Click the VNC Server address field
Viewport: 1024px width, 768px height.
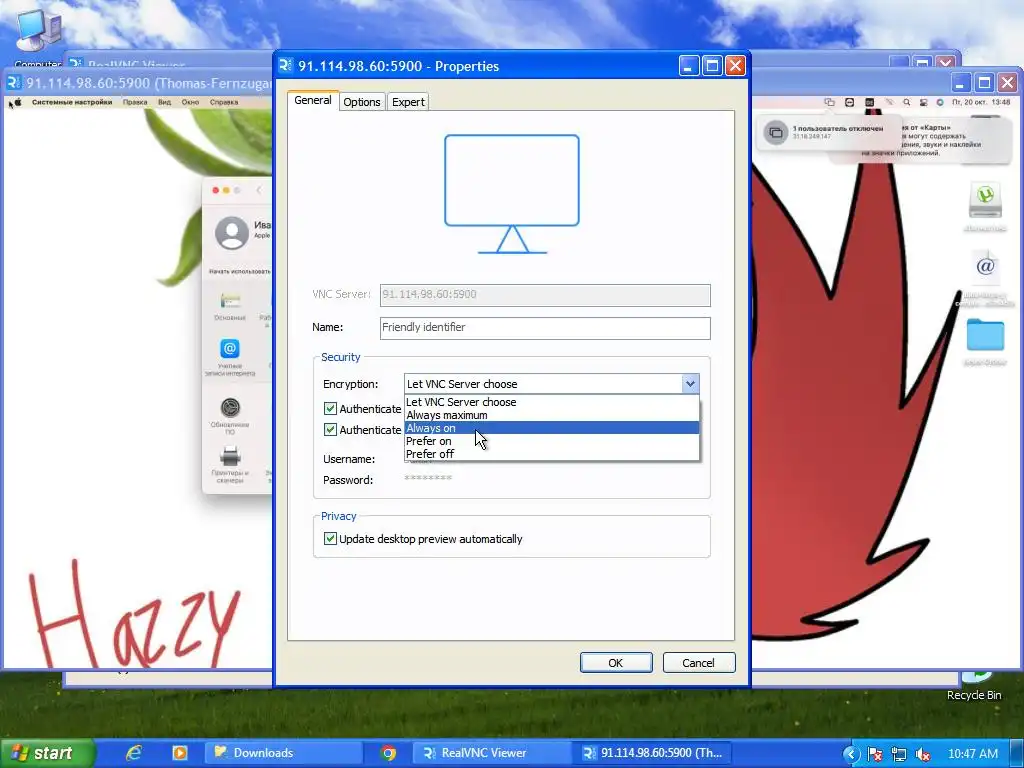point(545,295)
